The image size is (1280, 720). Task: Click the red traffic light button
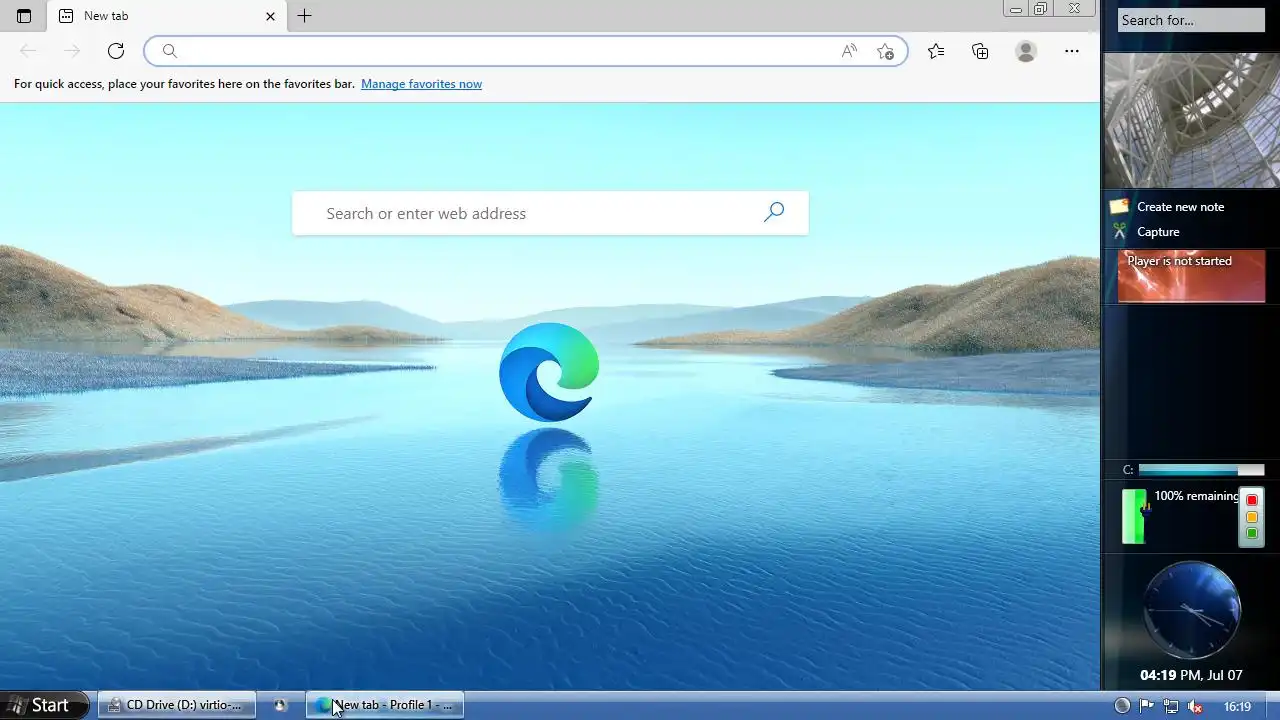1251,500
